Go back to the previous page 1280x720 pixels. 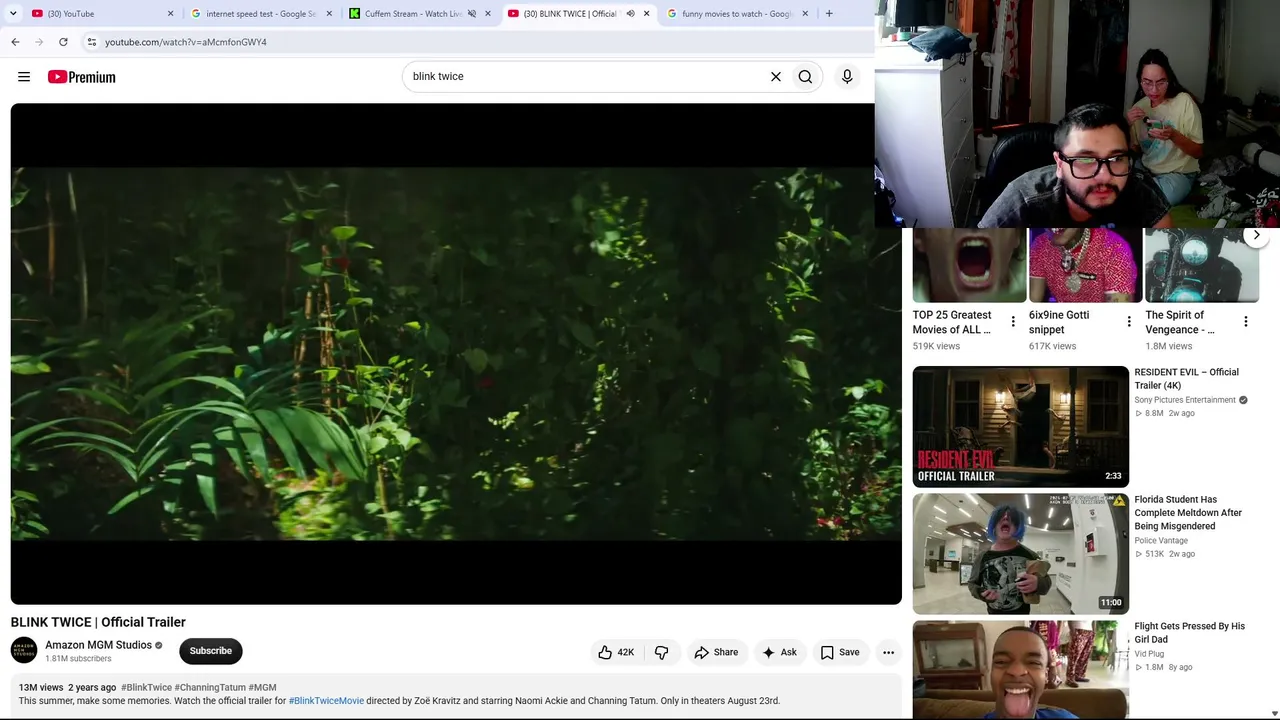coord(15,42)
